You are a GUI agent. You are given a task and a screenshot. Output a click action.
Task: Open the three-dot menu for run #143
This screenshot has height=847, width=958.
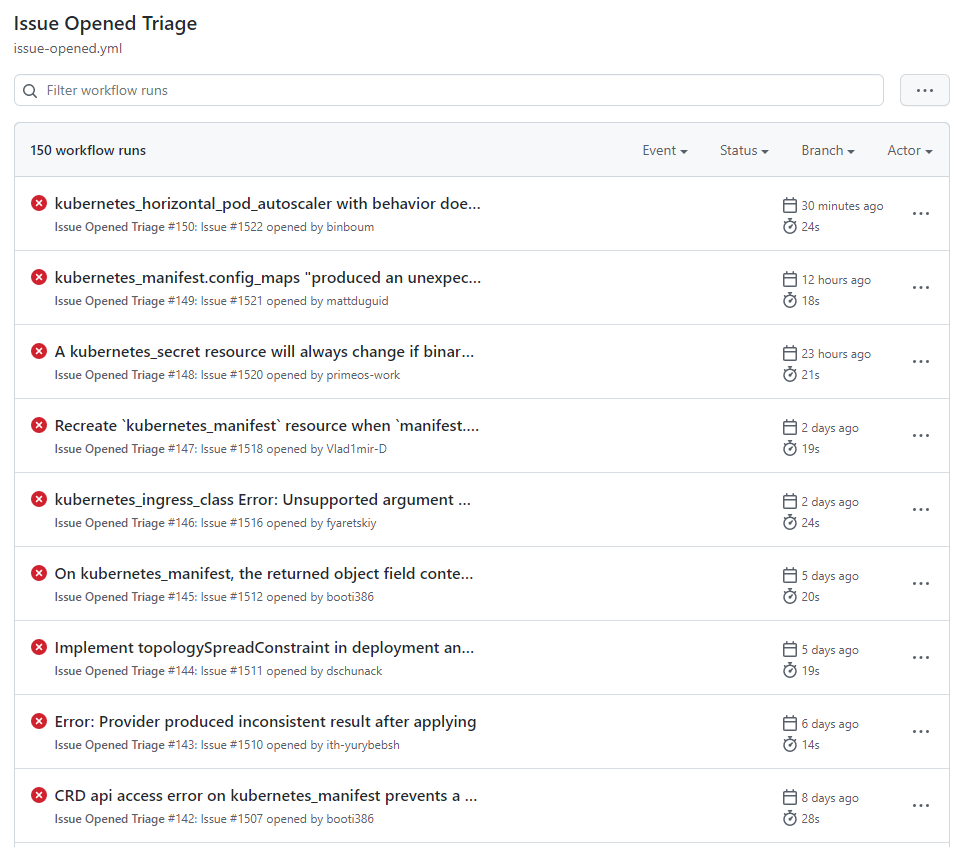(x=921, y=731)
